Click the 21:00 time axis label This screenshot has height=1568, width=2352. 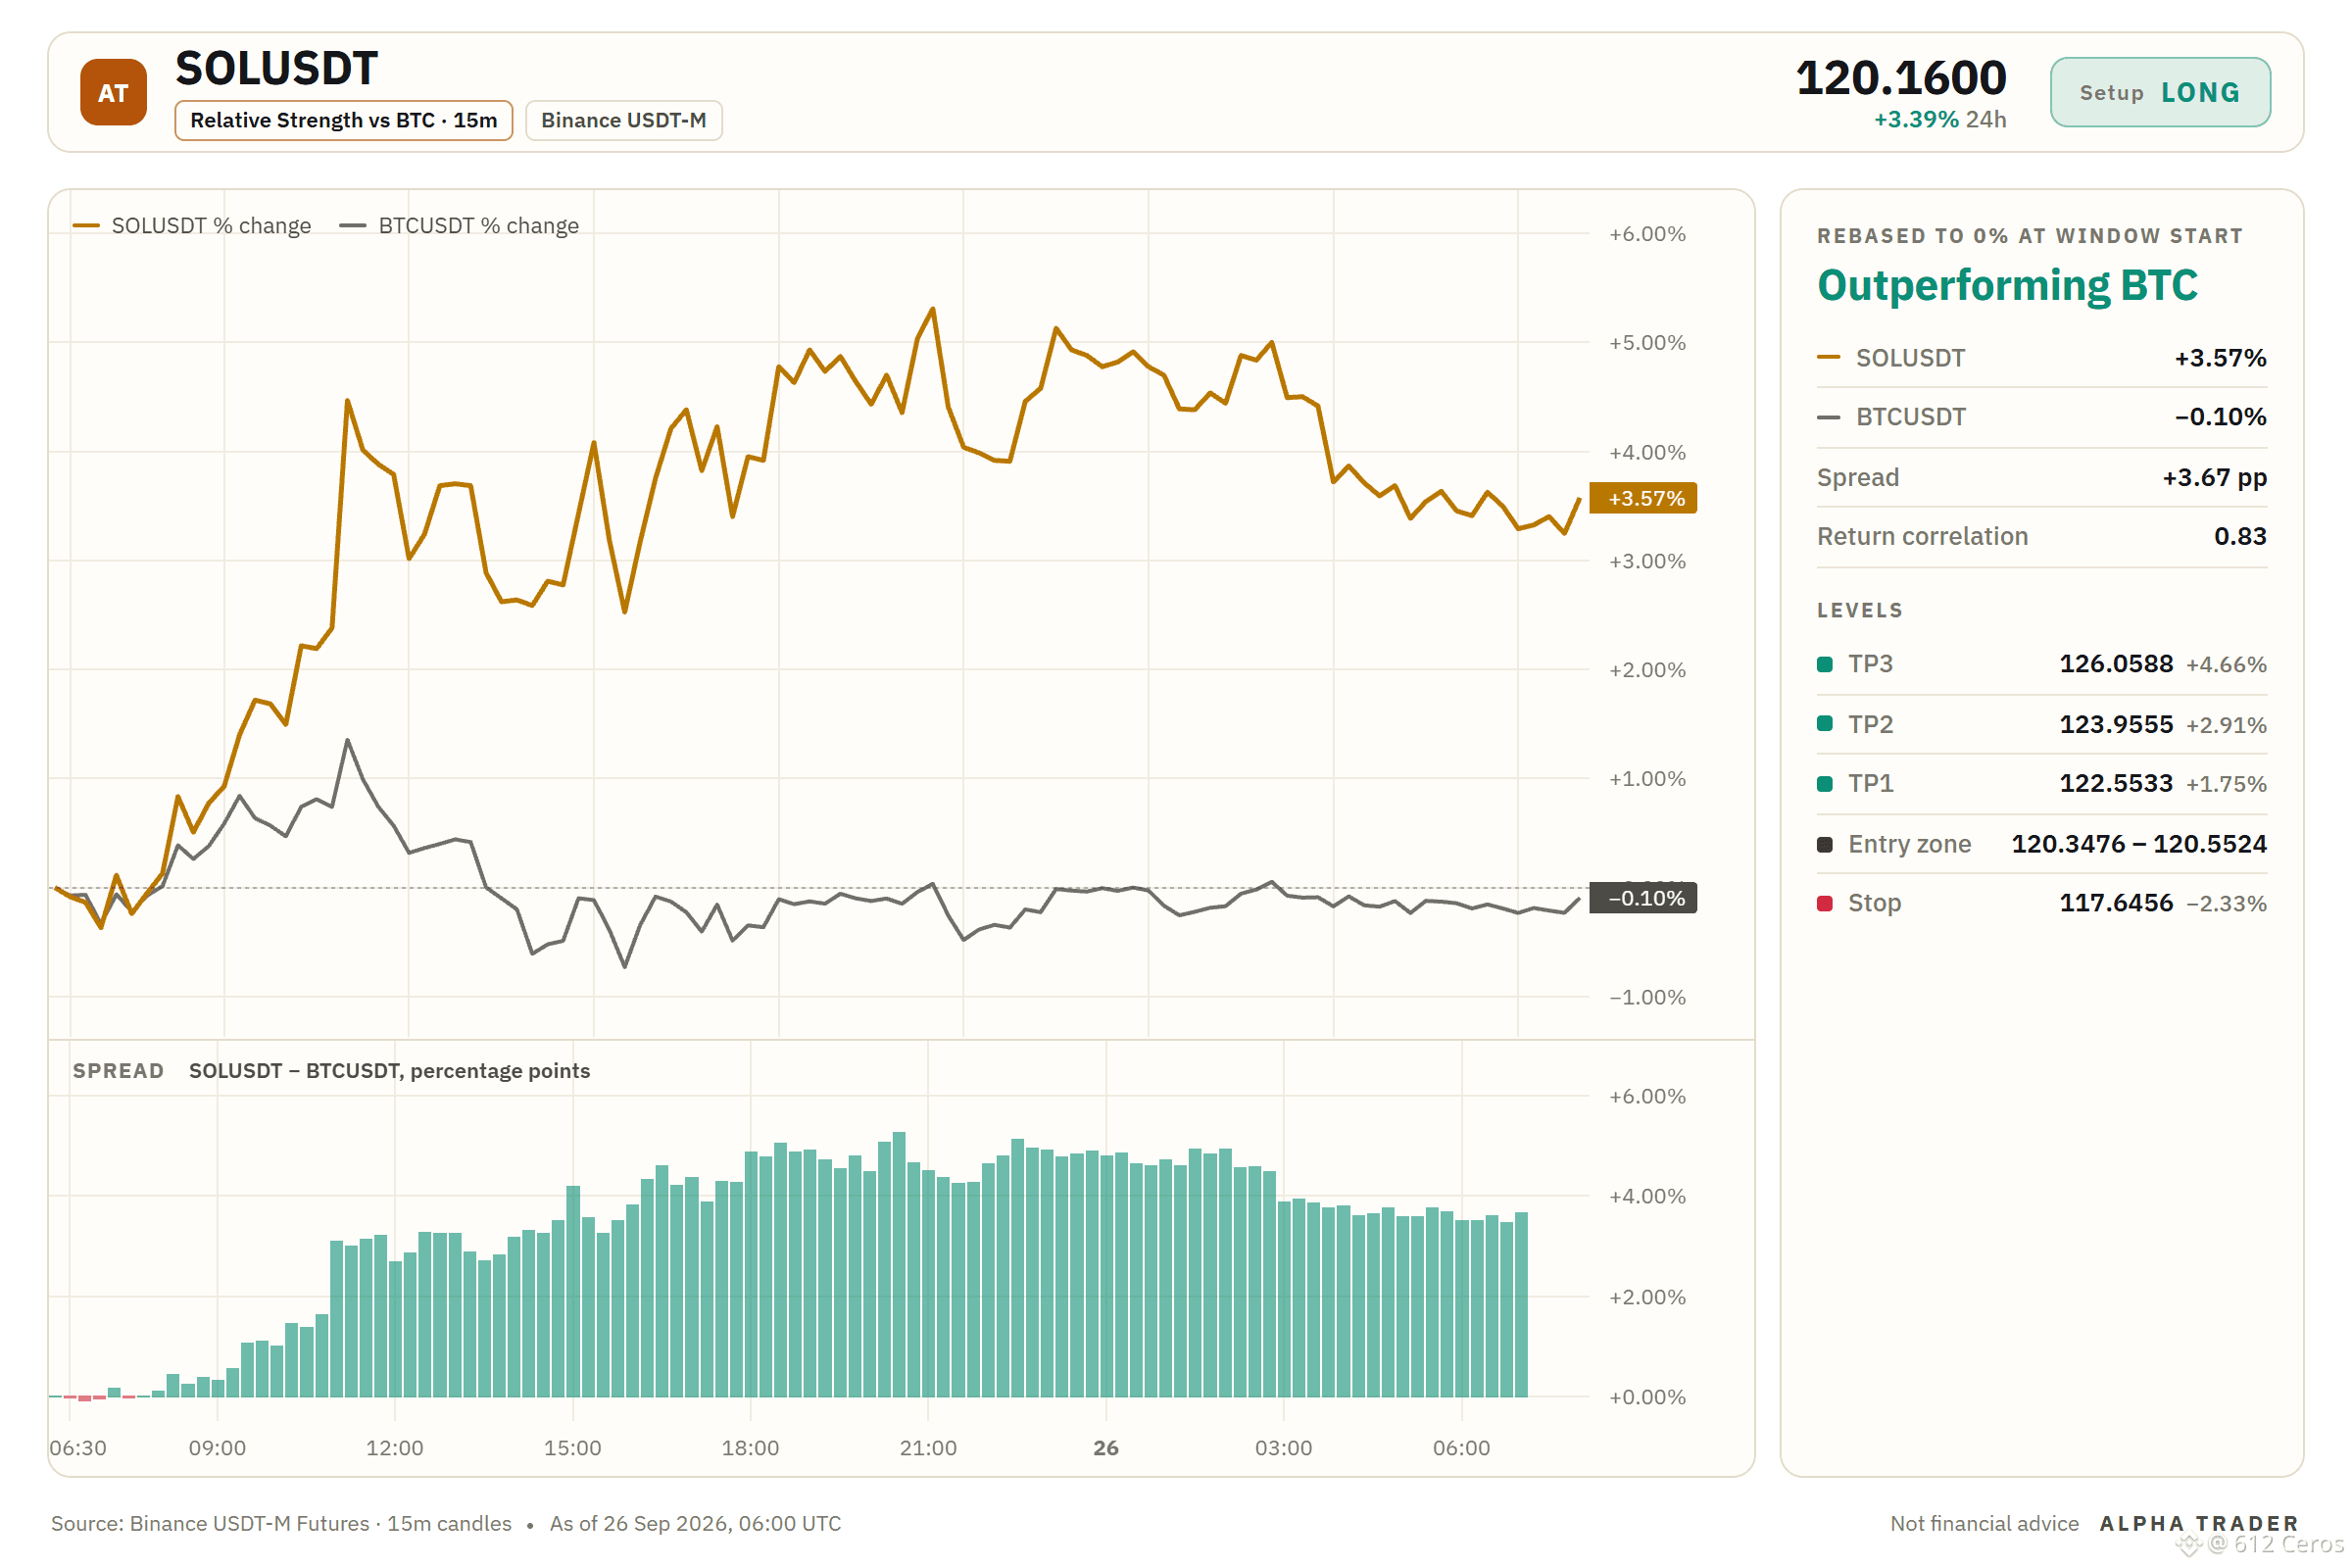point(928,1448)
